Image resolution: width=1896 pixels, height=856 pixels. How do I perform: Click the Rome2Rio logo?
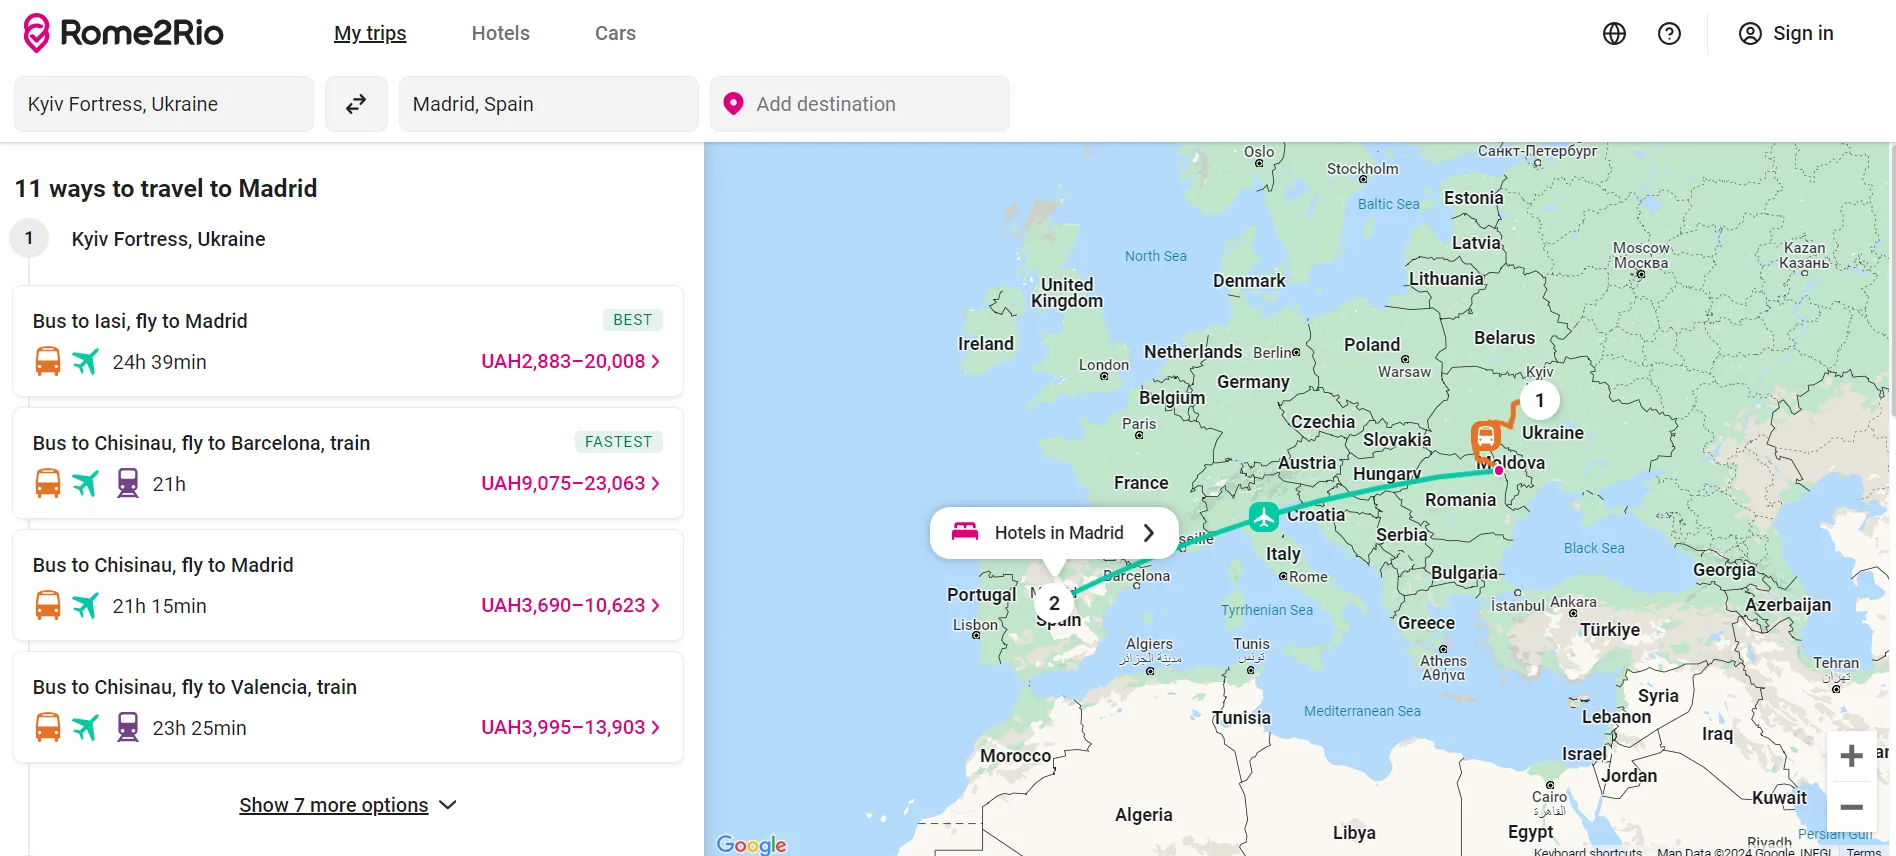124,33
